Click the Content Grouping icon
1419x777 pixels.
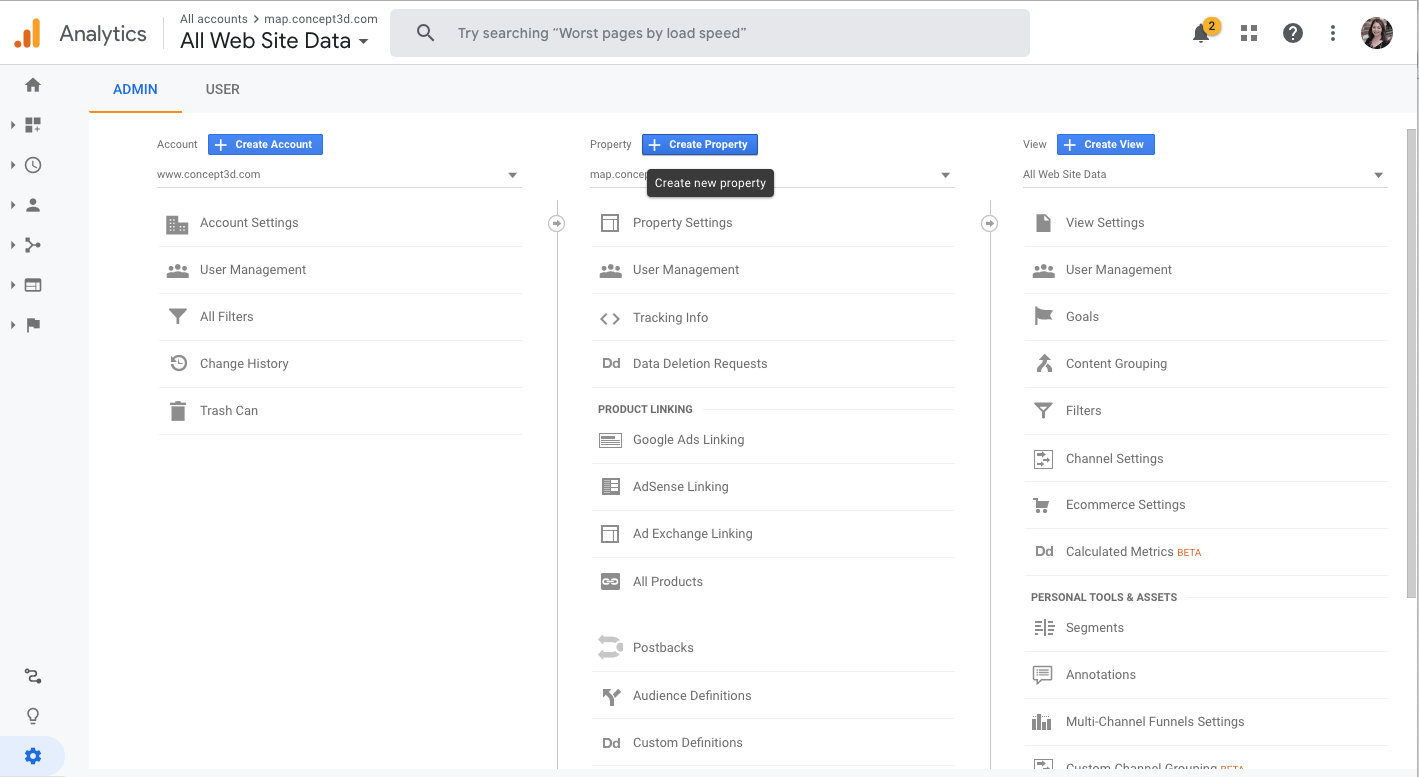click(x=1044, y=364)
